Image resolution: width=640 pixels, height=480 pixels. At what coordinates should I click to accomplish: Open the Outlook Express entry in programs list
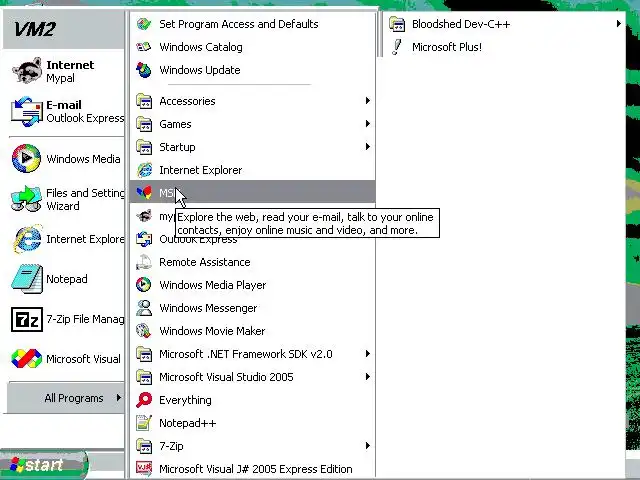click(x=253, y=239)
